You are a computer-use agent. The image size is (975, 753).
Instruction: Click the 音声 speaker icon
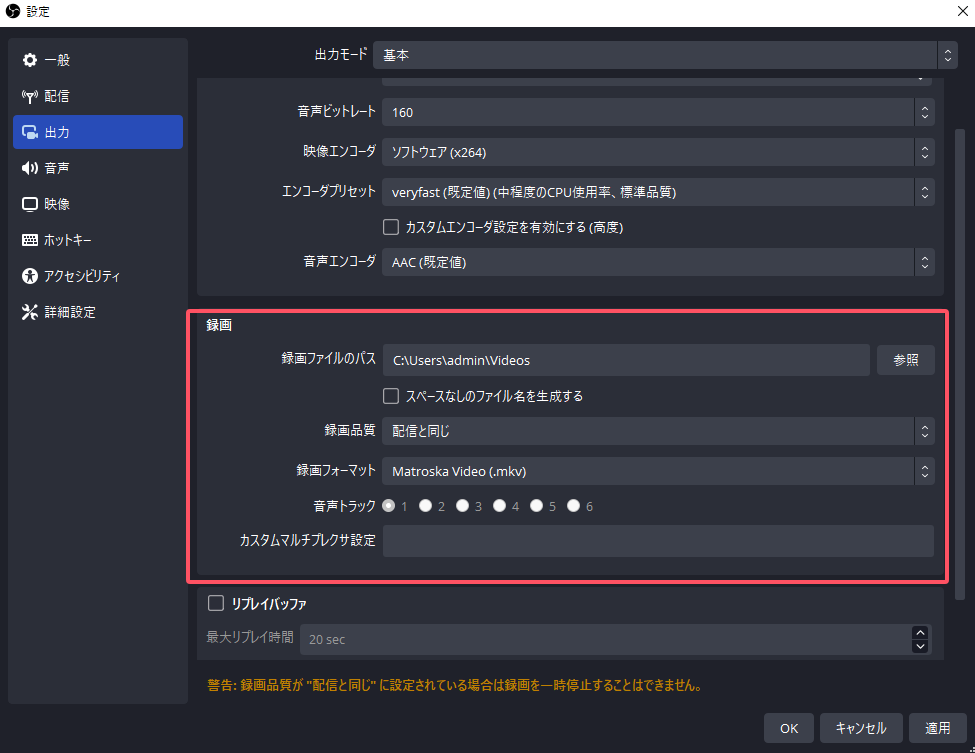coord(30,168)
